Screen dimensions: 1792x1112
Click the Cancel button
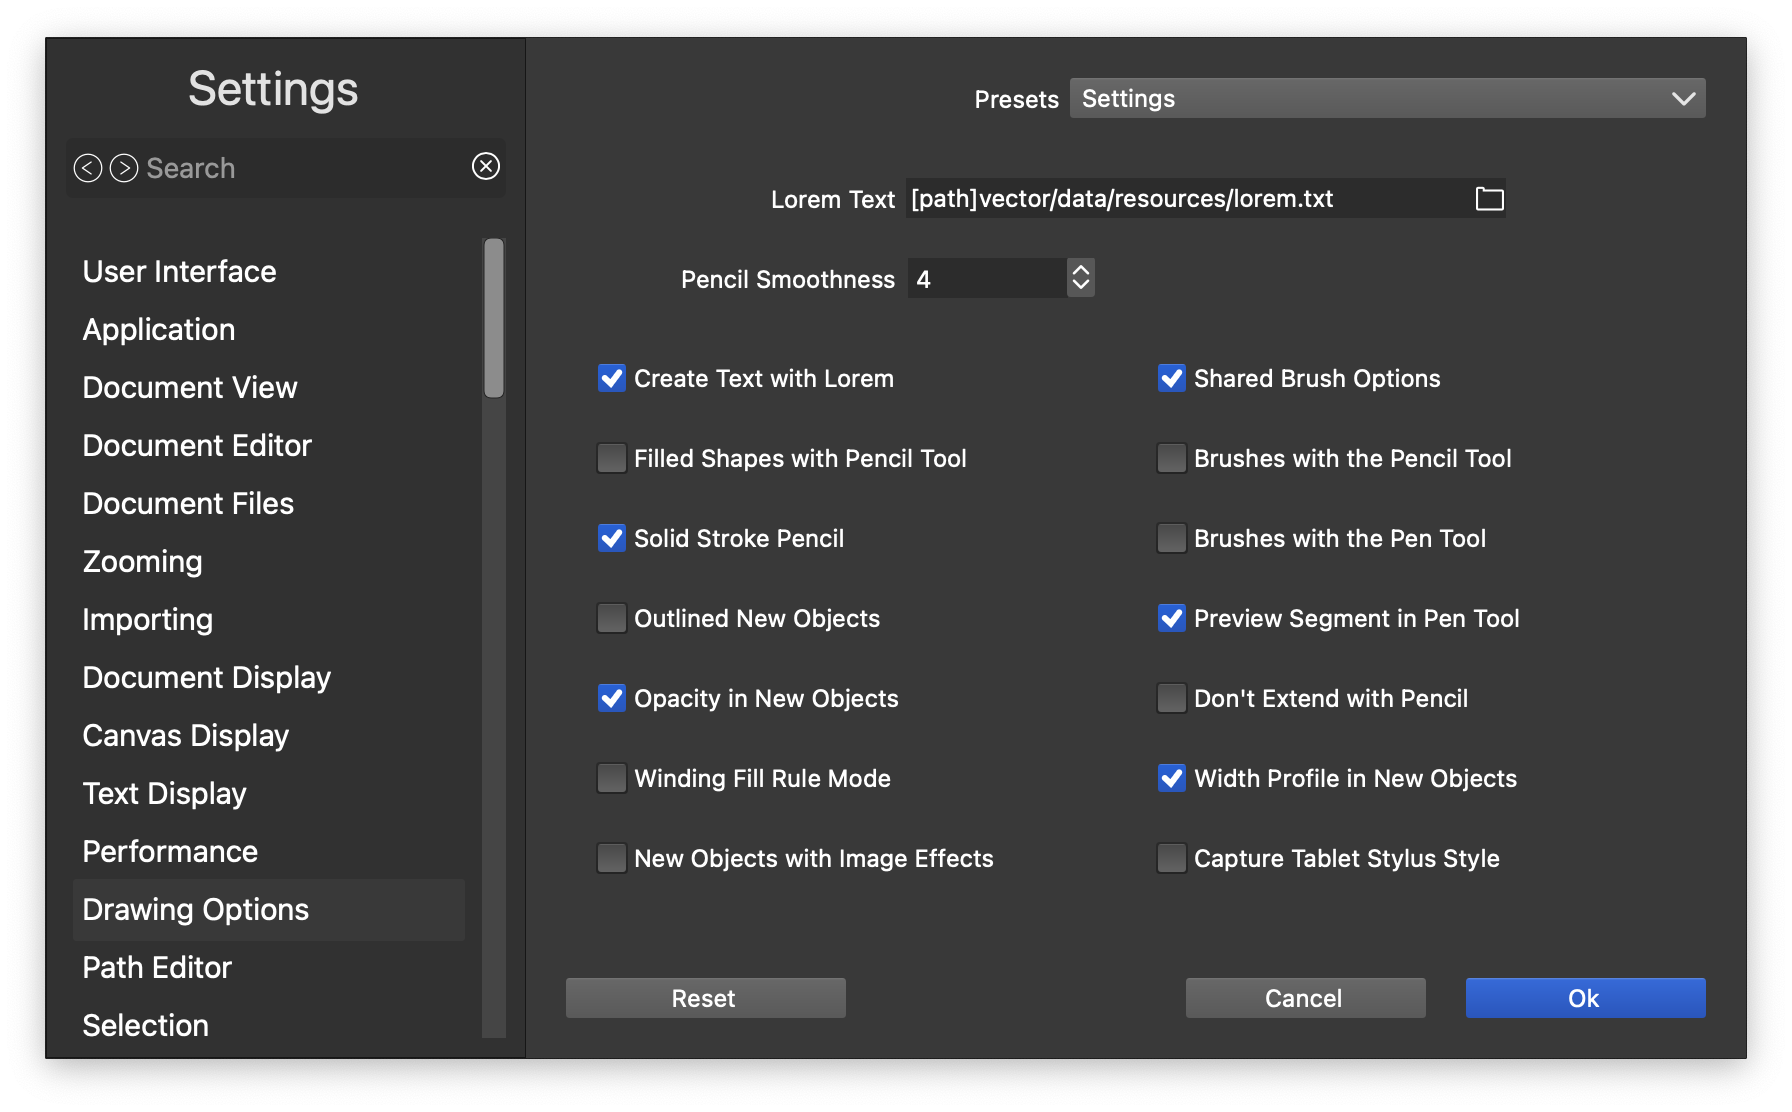pyautogui.click(x=1305, y=998)
